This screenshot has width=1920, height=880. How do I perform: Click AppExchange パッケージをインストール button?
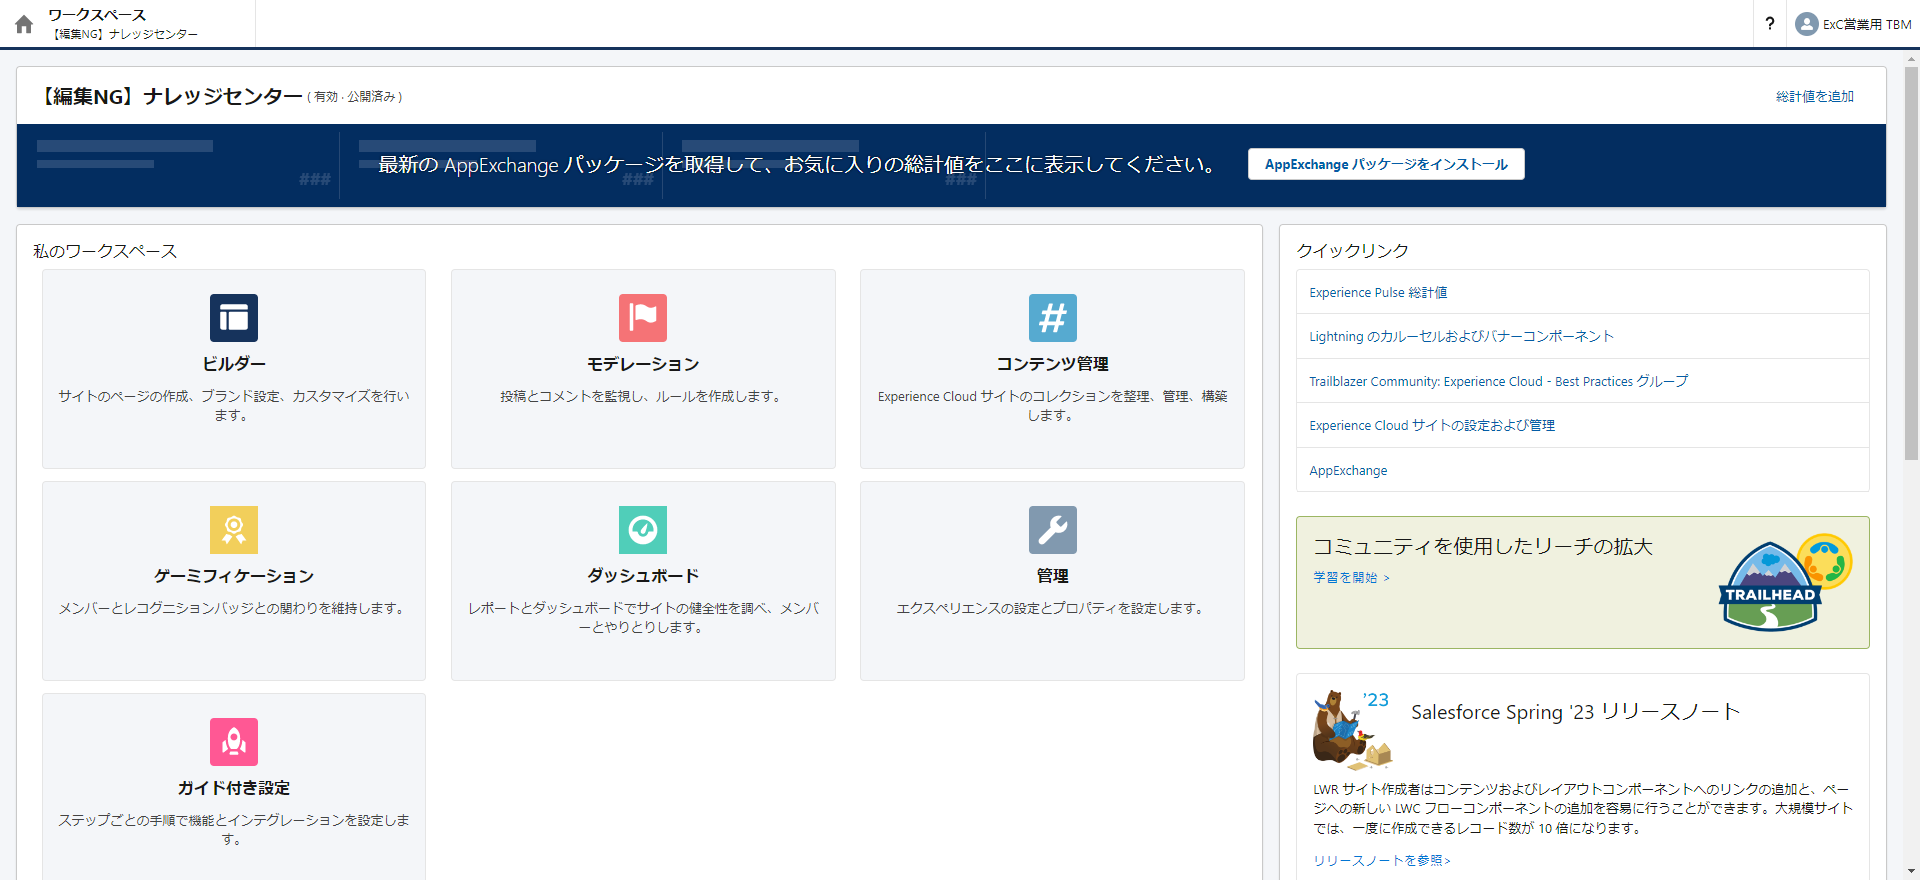[x=1386, y=164]
